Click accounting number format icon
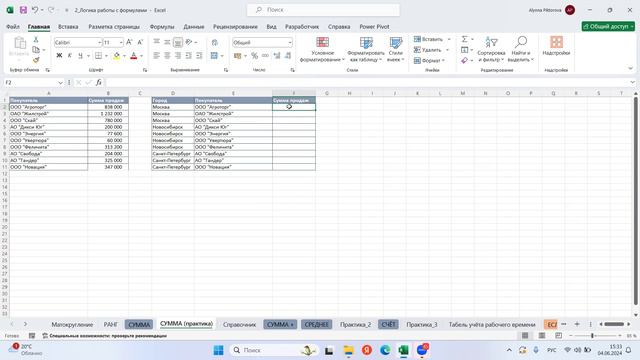Image resolution: width=640 pixels, height=360 pixels. tap(238, 56)
